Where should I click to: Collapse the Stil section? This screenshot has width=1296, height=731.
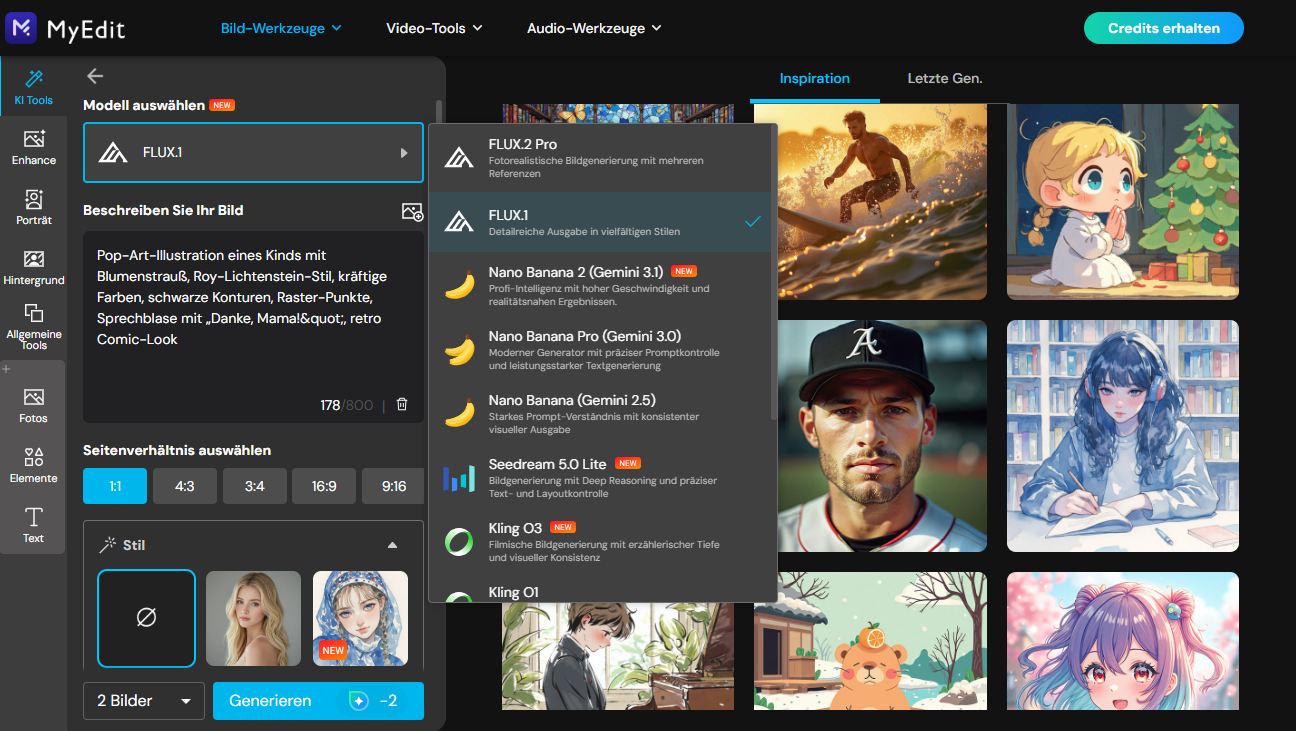tap(392, 546)
